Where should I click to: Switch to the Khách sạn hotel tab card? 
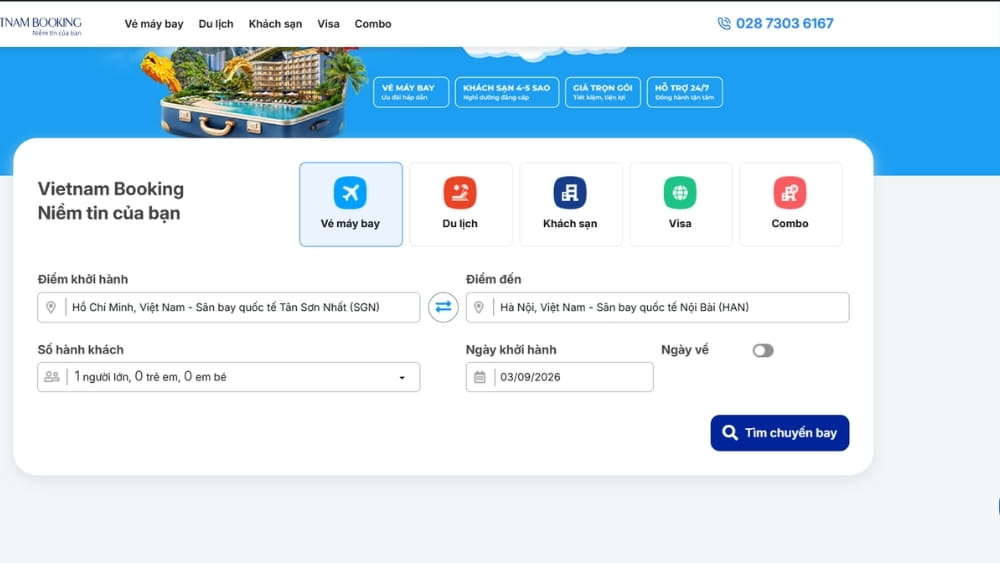pyautogui.click(x=570, y=204)
